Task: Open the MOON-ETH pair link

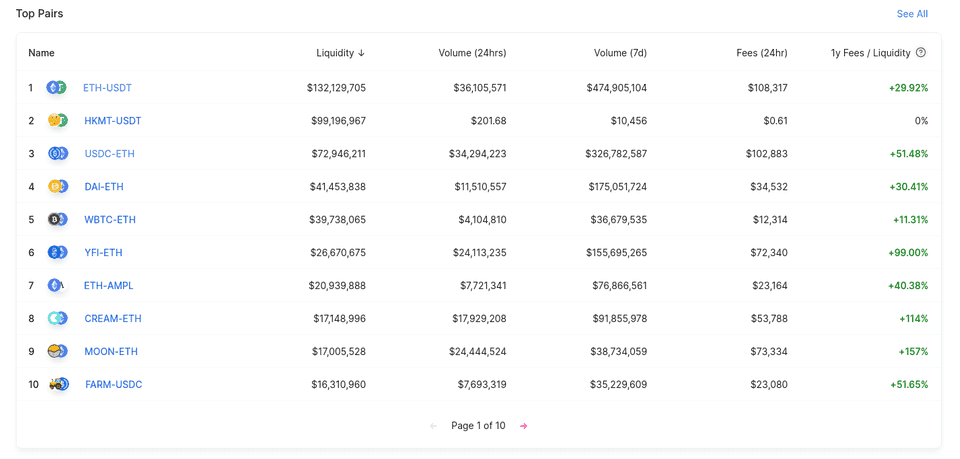Action: point(111,352)
